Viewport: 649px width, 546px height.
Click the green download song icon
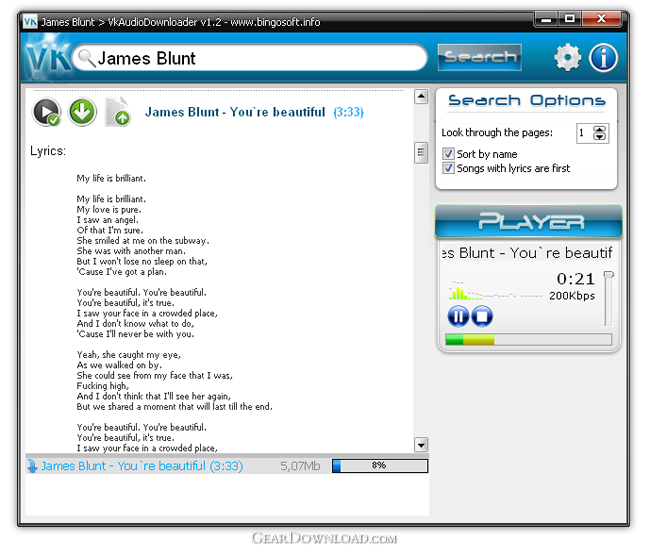(x=82, y=112)
